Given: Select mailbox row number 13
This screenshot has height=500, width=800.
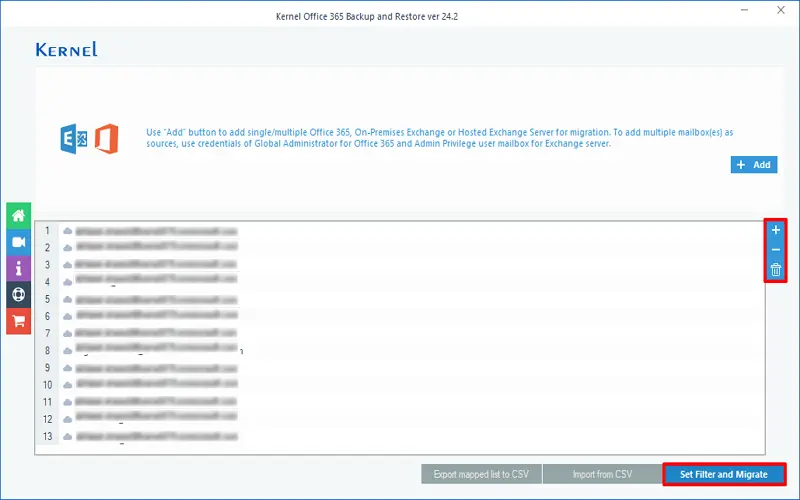Looking at the screenshot, I should click(x=400, y=436).
